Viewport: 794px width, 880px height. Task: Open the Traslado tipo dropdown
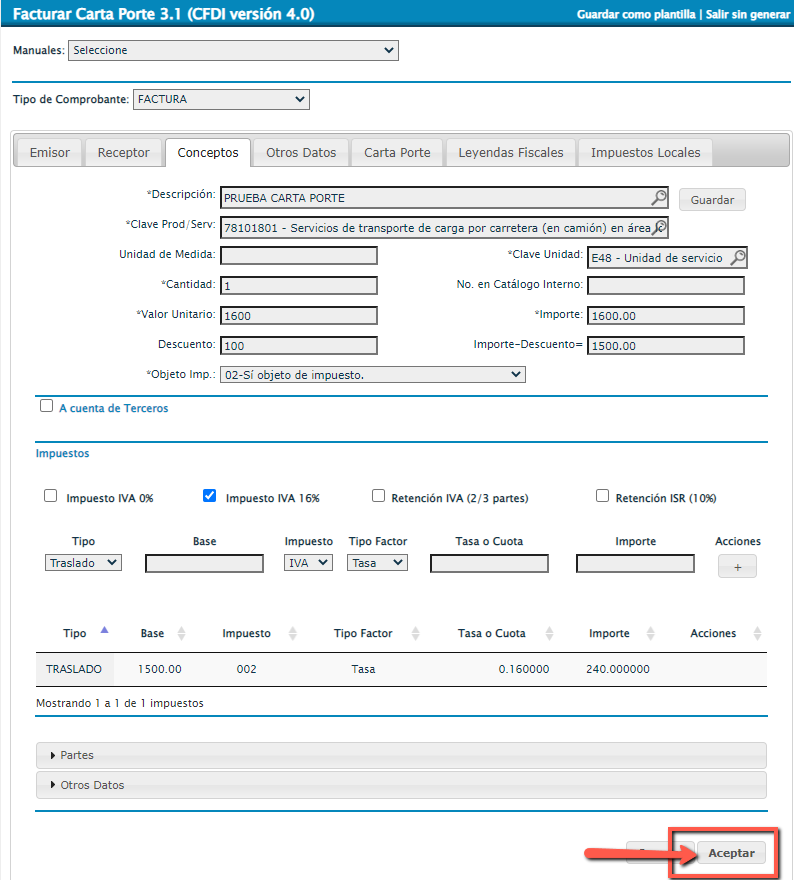[83, 563]
